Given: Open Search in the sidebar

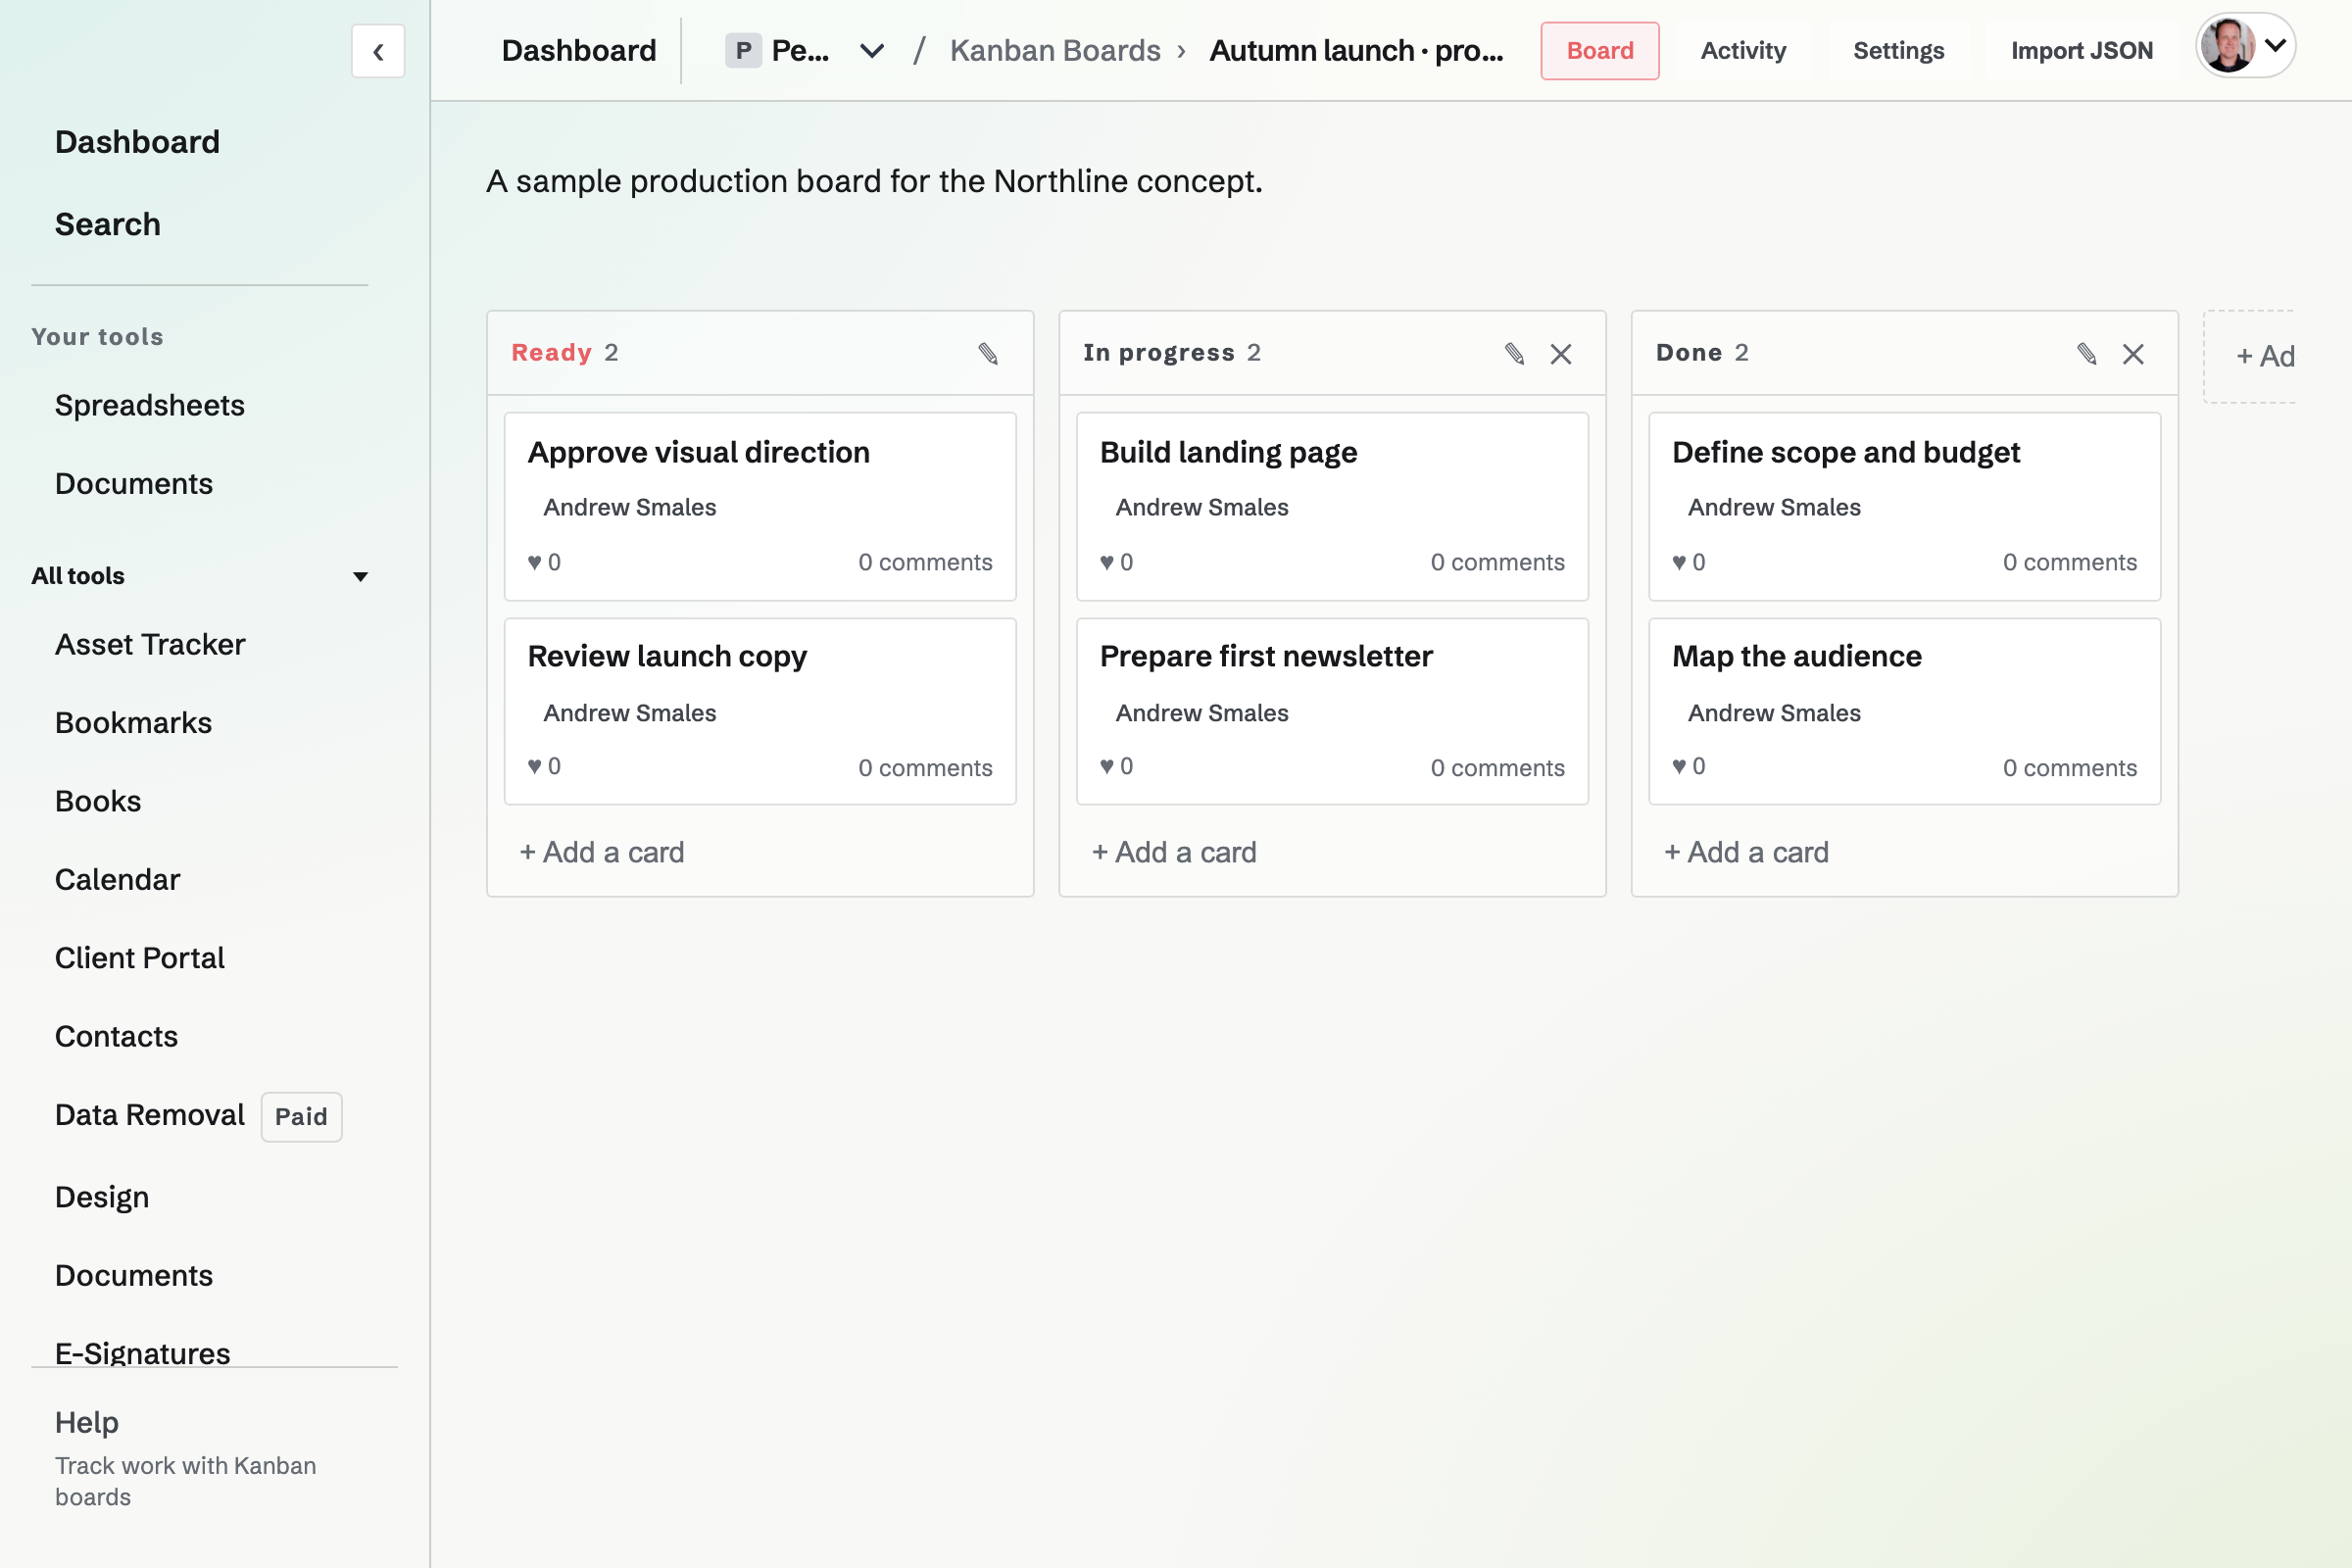Looking at the screenshot, I should pos(108,224).
